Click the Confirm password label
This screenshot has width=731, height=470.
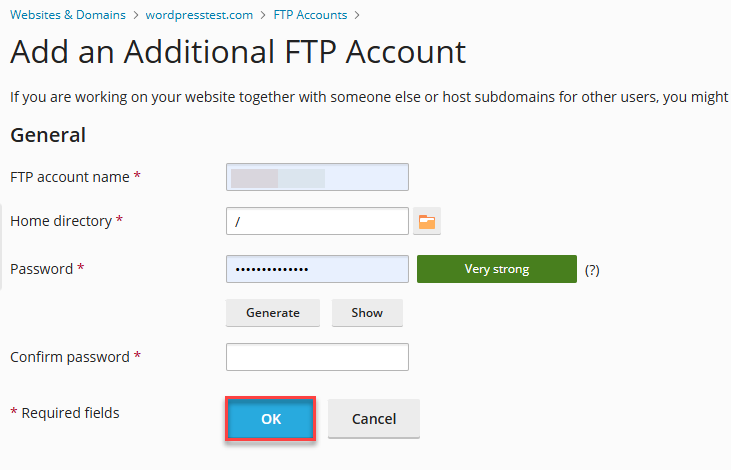point(69,357)
